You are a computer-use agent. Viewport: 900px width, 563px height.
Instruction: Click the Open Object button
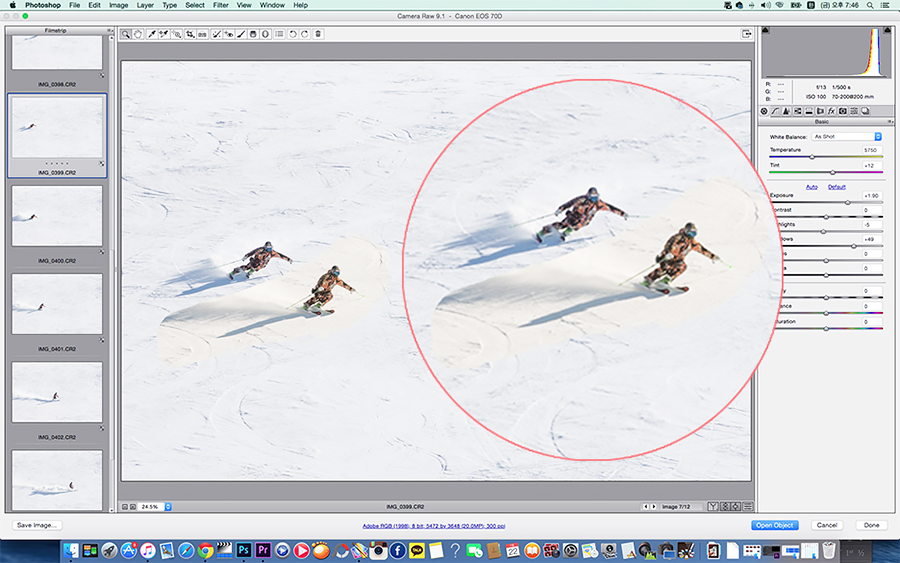point(774,525)
